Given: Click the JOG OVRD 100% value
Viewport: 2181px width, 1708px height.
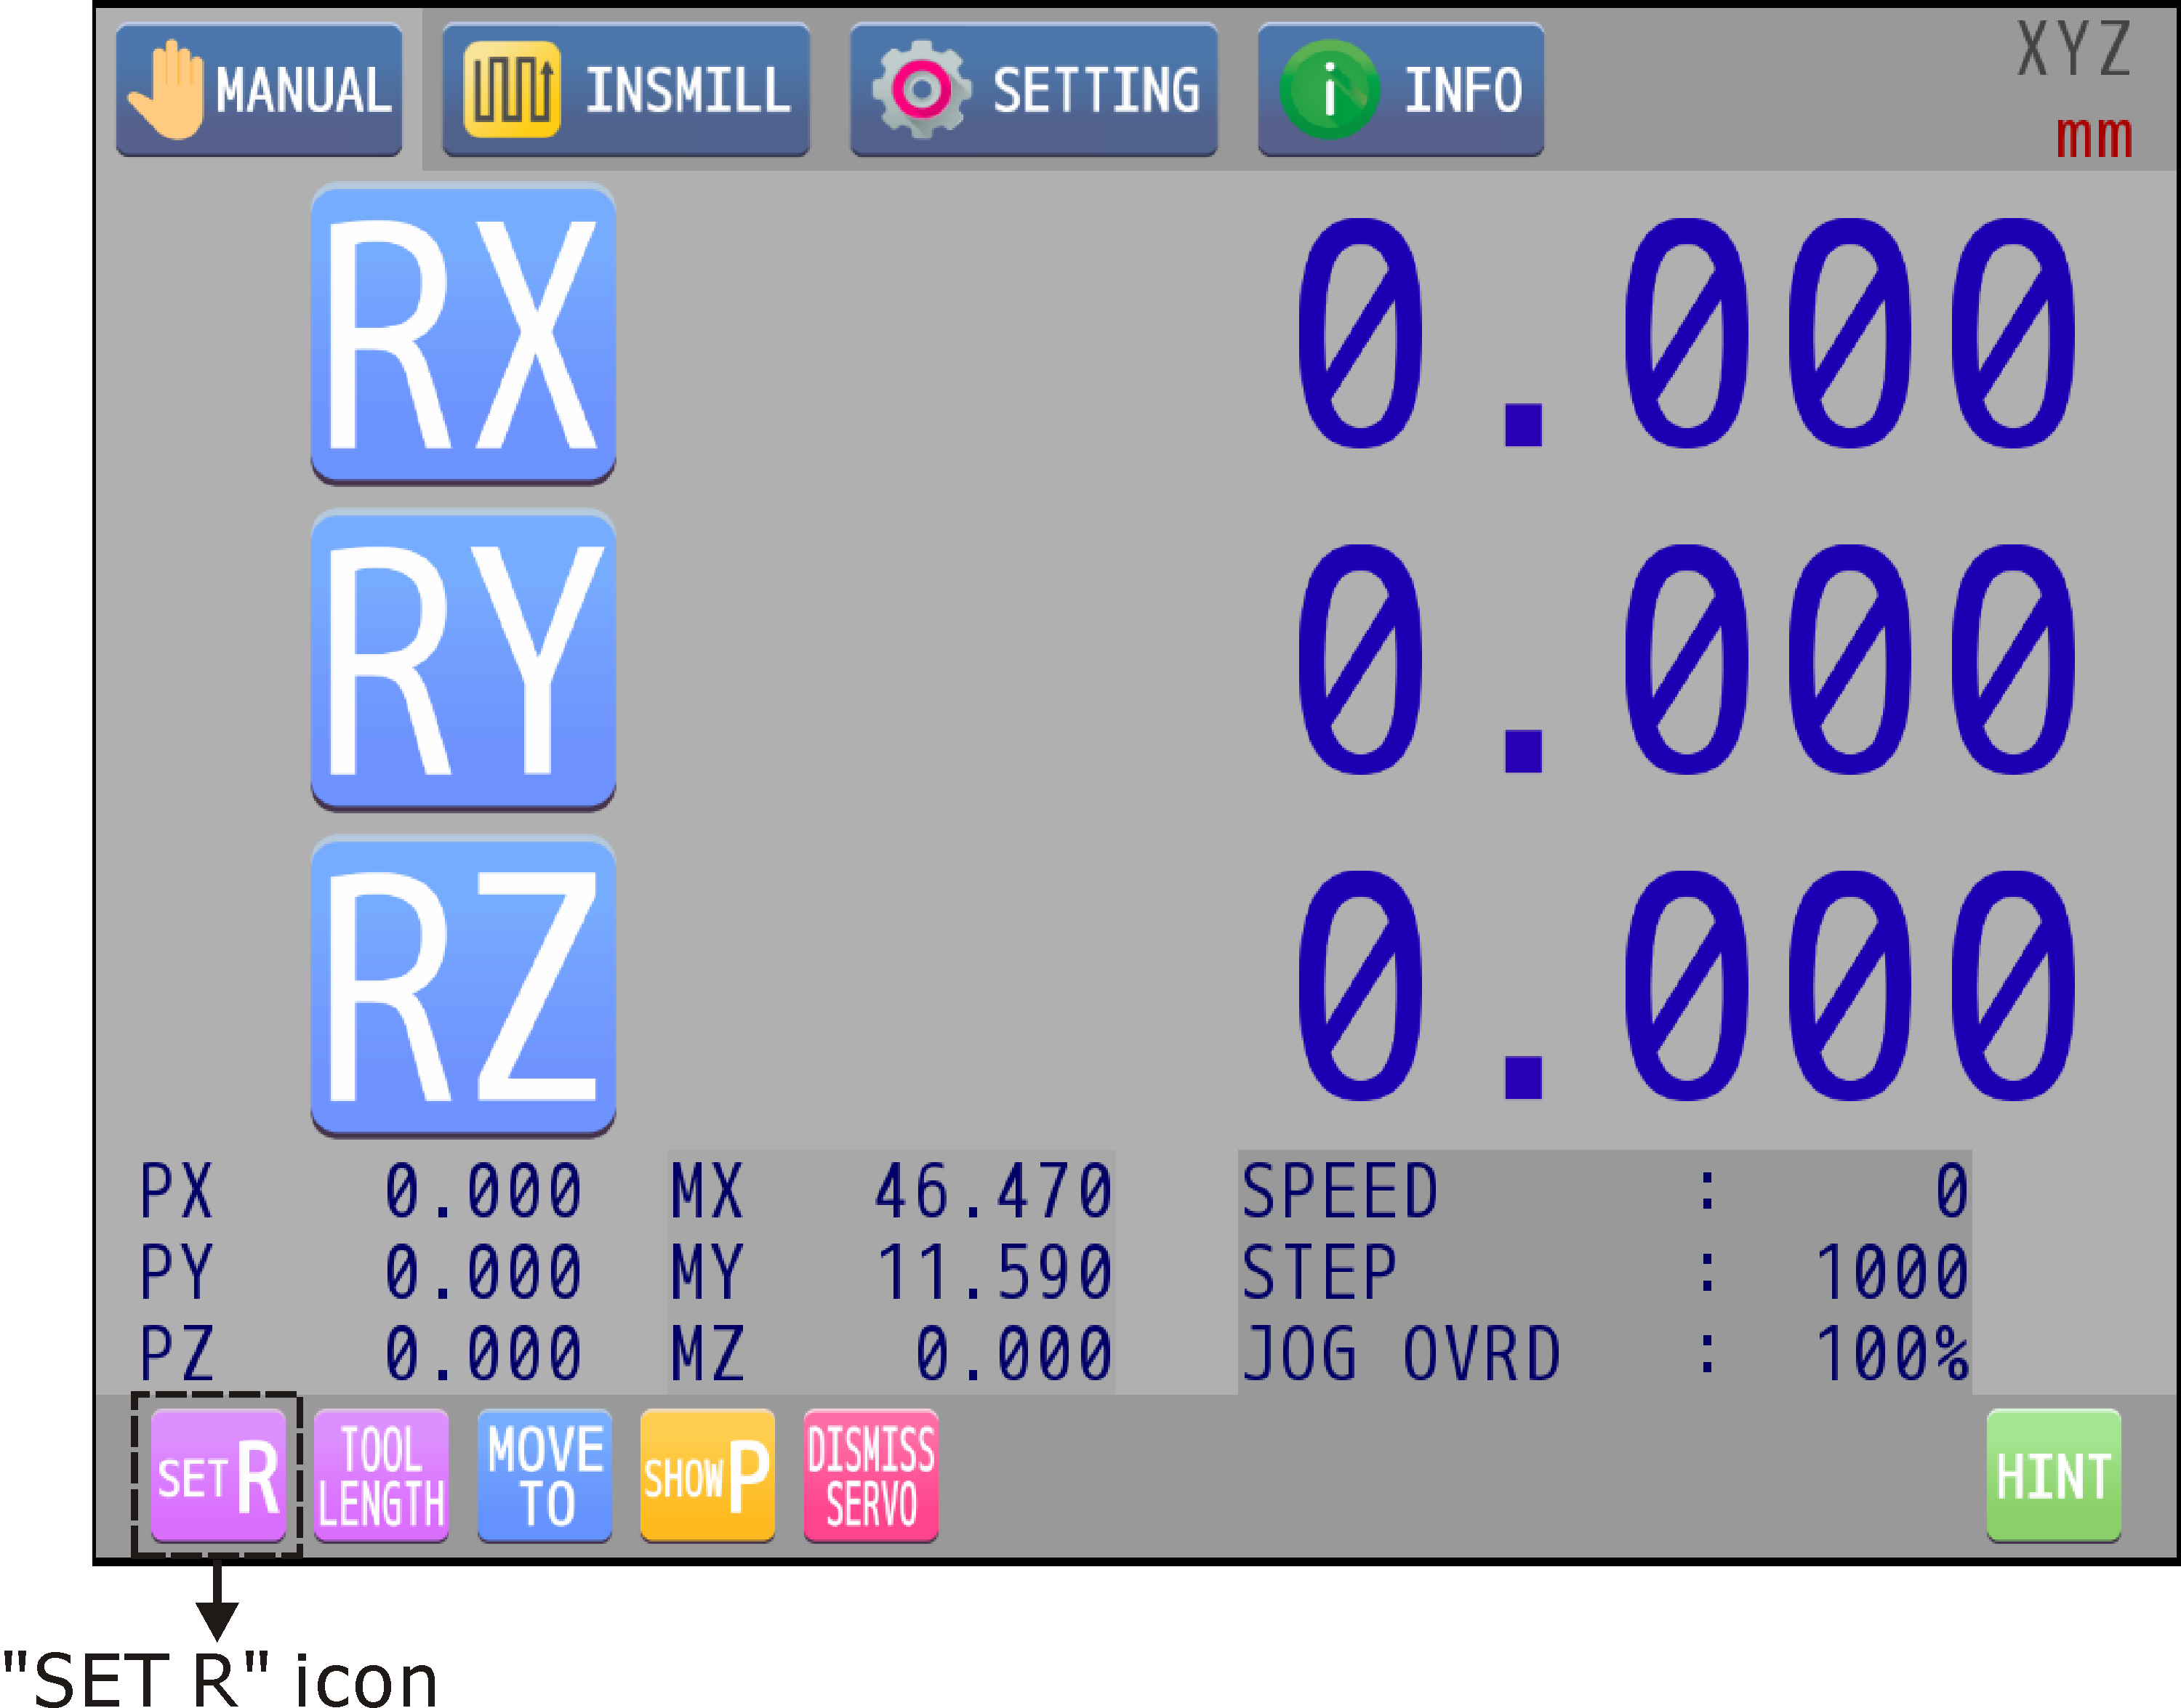Looking at the screenshot, I should [x=1890, y=1354].
